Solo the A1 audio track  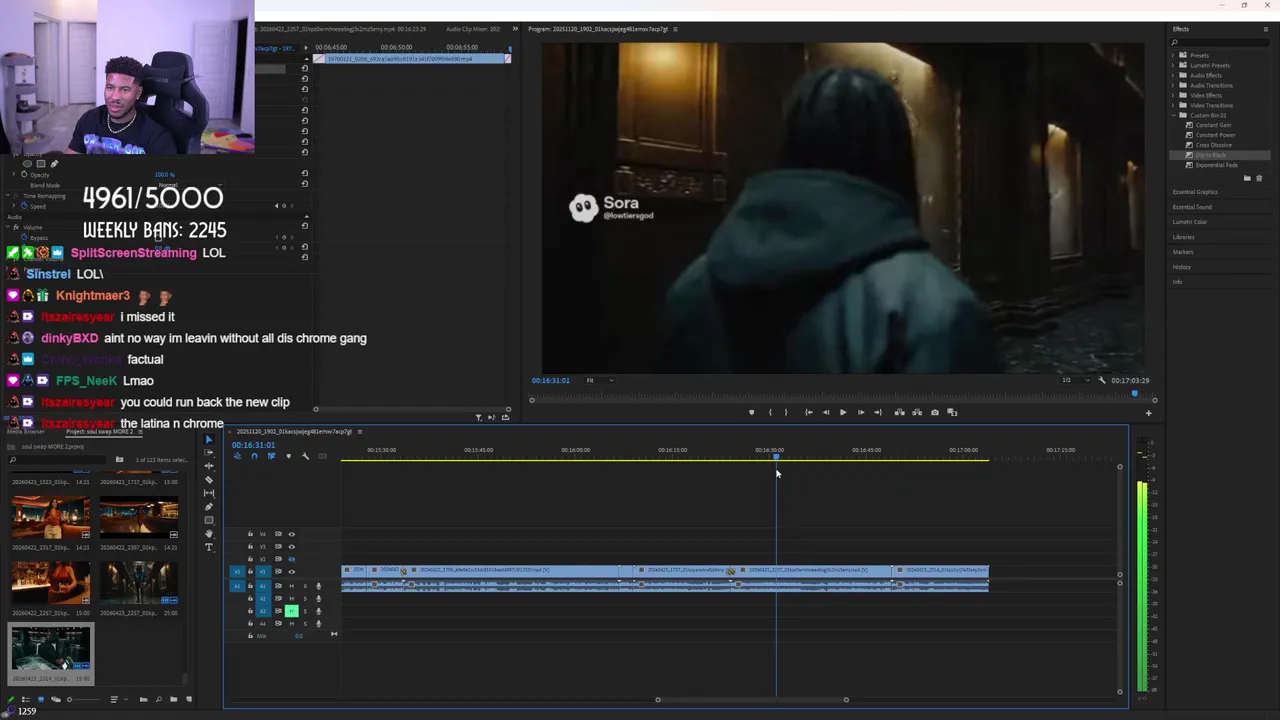pyautogui.click(x=305, y=586)
